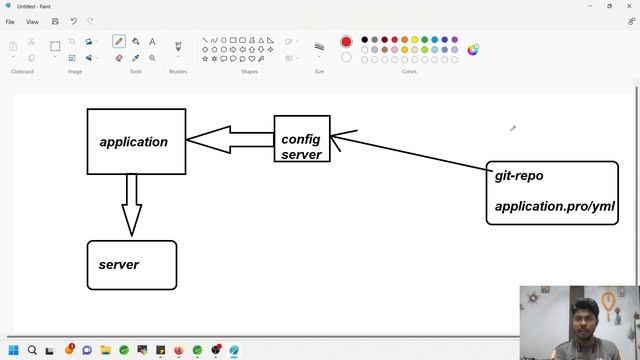Screen dimensions: 640x360
Task: Click the Cut scissors icon
Action: [x=31, y=41]
